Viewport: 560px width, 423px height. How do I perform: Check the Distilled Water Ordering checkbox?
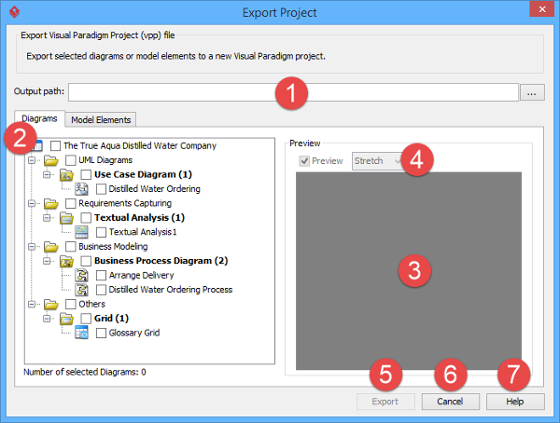click(x=101, y=189)
